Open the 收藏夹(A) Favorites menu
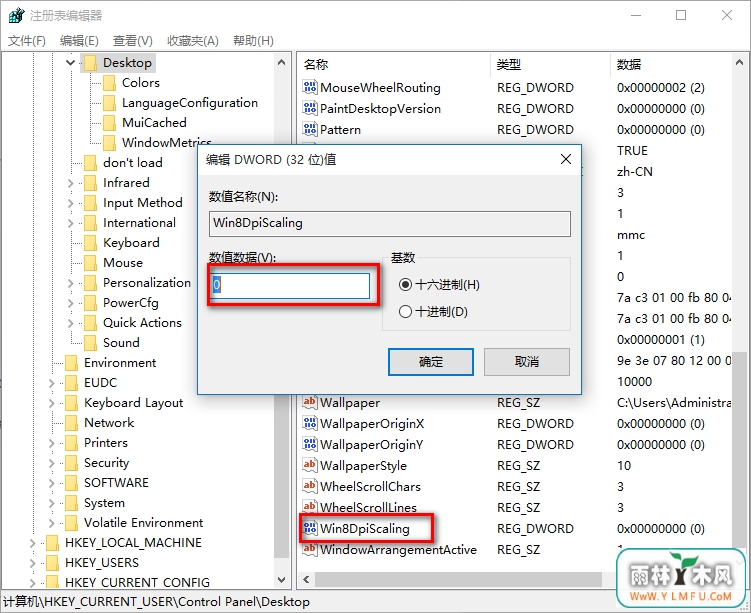 [193, 41]
